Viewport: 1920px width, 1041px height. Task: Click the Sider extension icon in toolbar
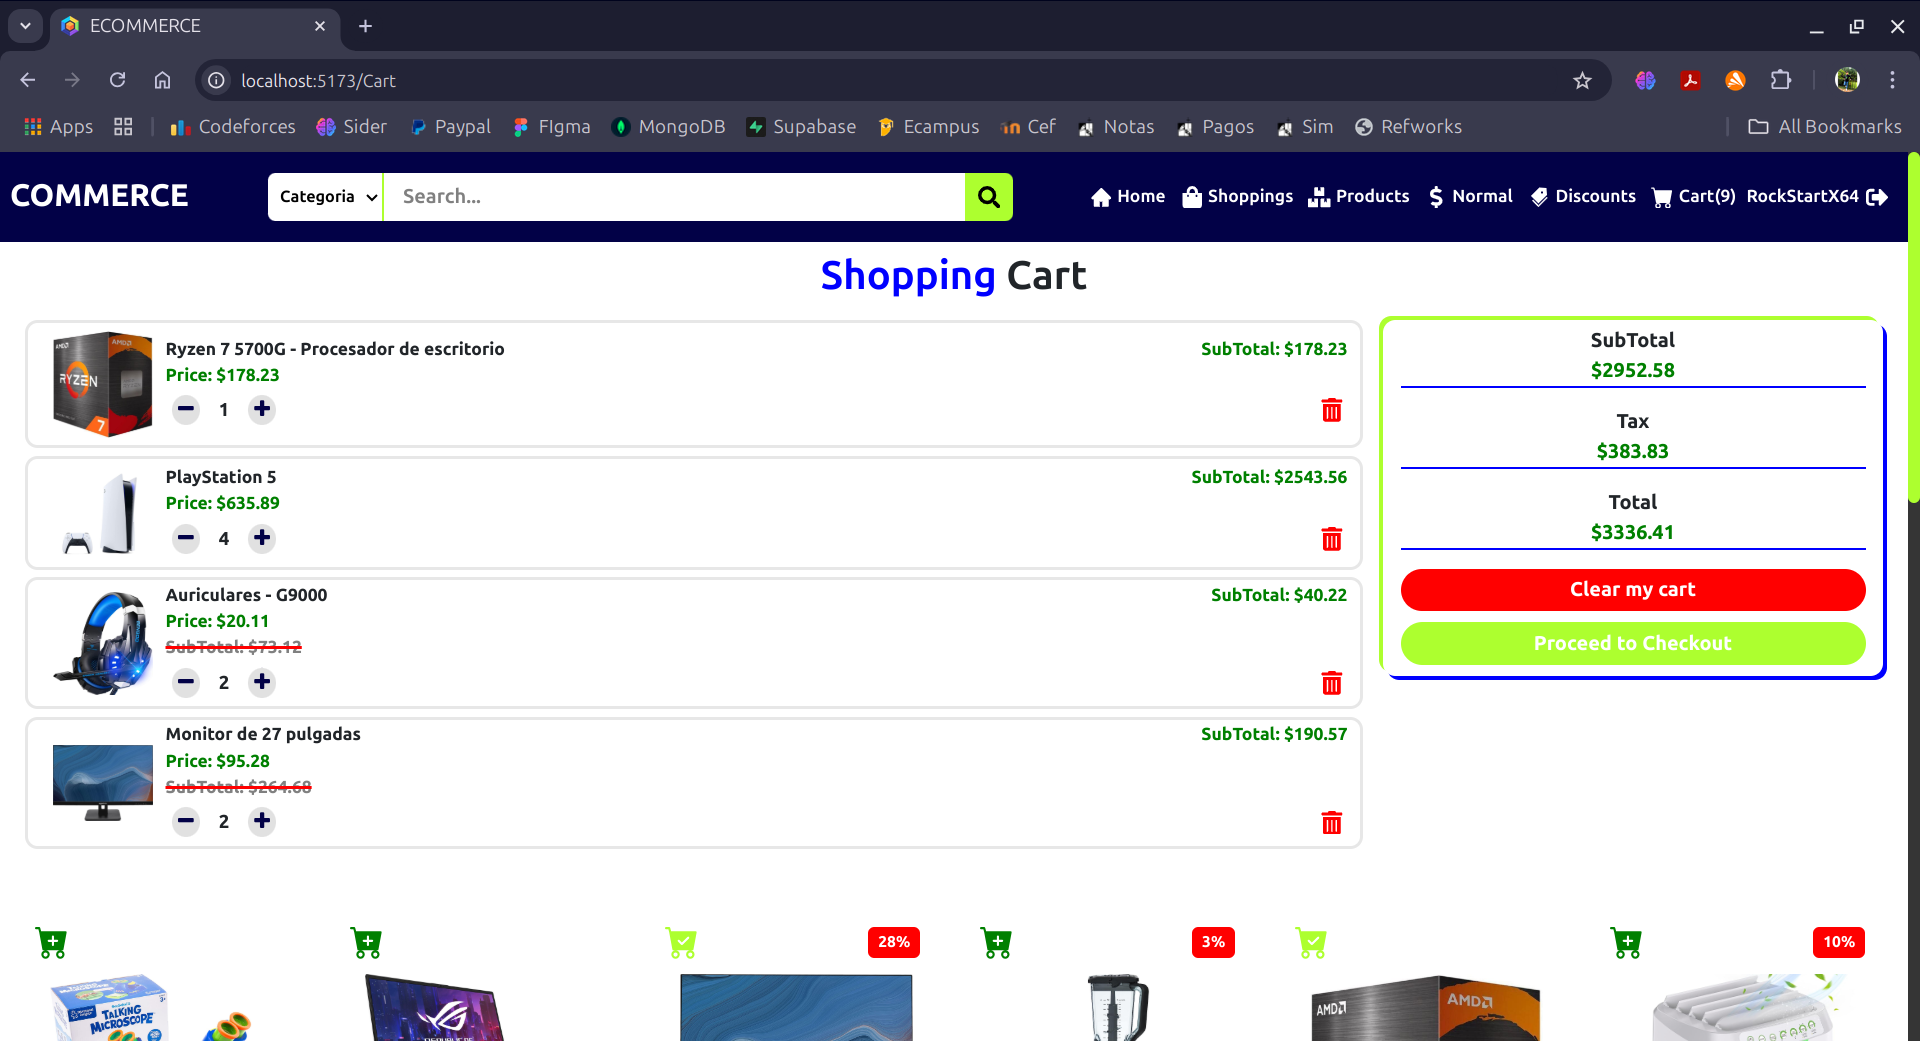point(1645,80)
